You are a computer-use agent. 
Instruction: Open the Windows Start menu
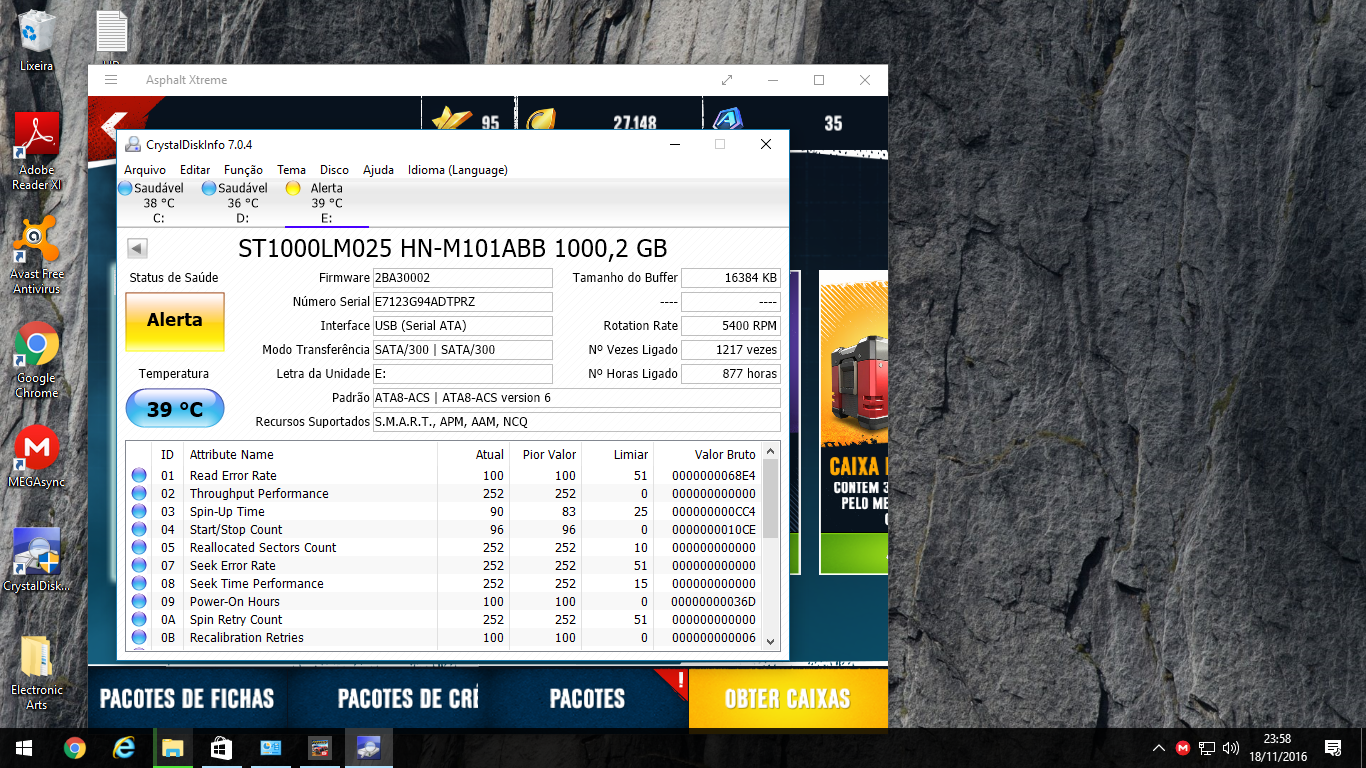24,748
